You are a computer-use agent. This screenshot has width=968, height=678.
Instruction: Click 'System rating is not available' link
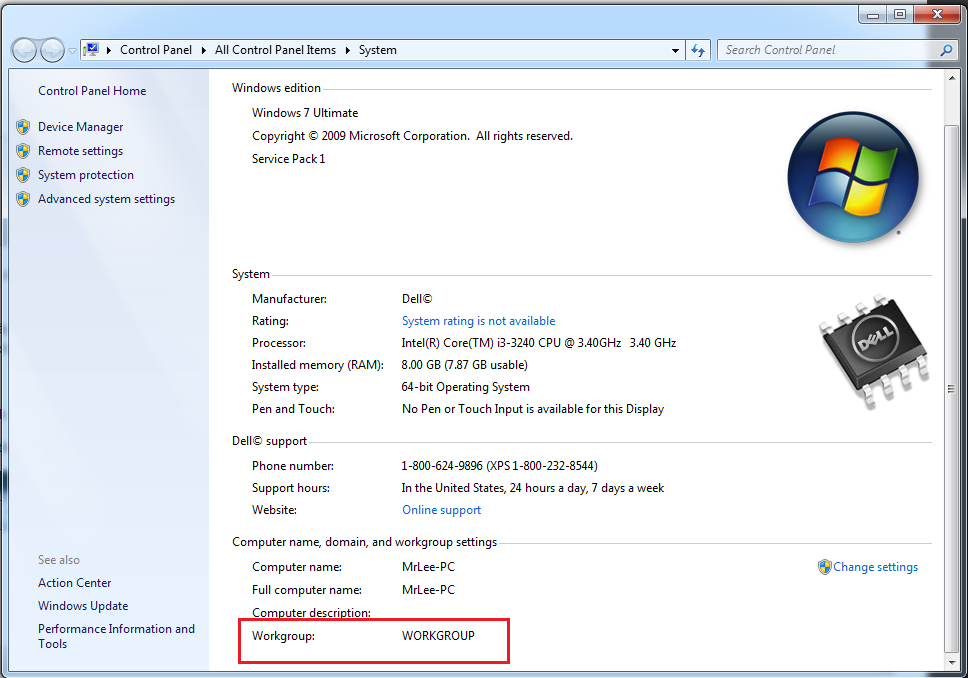478,321
